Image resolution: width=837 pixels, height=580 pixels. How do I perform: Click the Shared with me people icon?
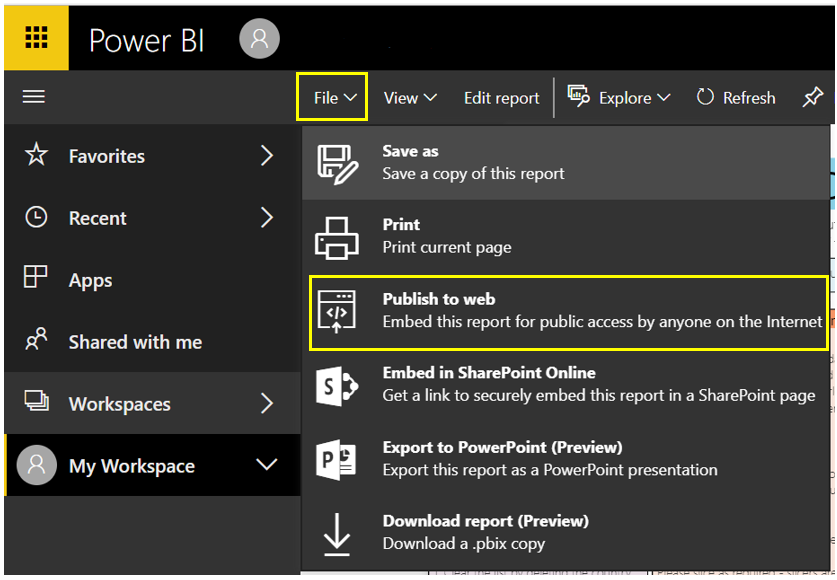click(36, 339)
